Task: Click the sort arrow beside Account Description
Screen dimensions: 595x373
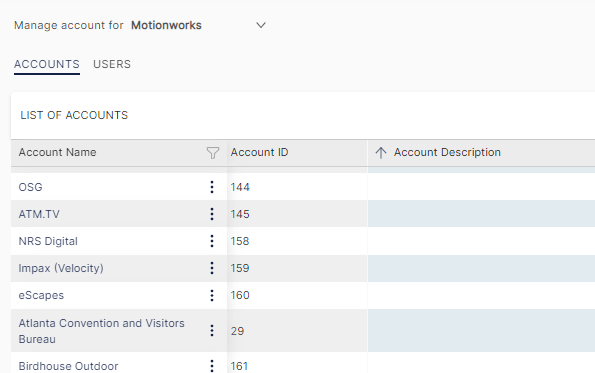Action: [x=381, y=153]
